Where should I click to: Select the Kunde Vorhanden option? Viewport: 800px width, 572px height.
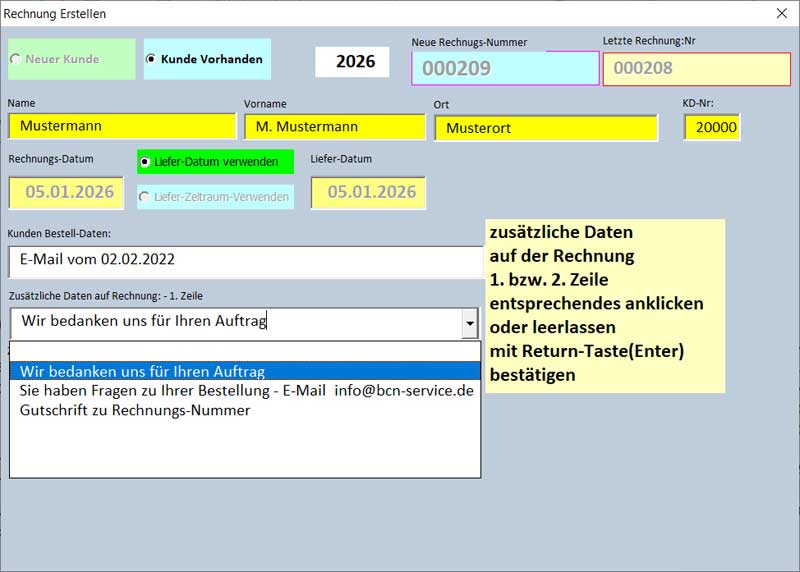[151, 59]
